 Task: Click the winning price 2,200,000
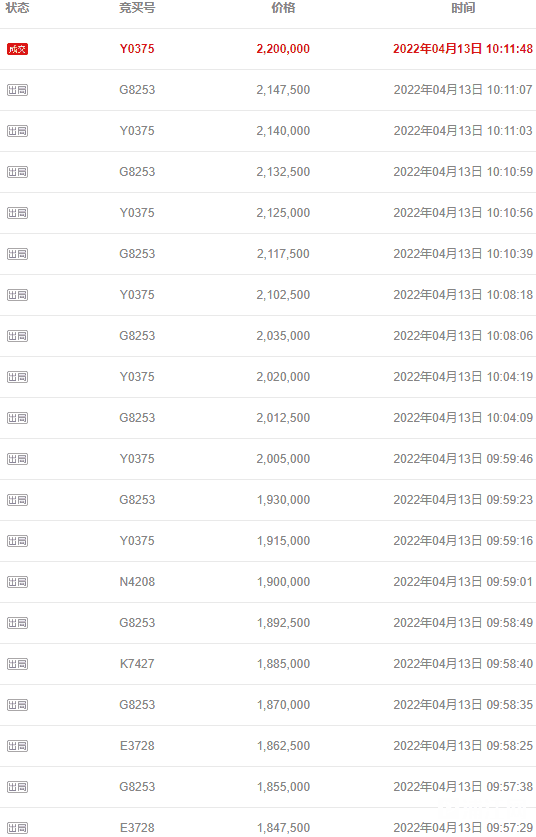[283, 49]
